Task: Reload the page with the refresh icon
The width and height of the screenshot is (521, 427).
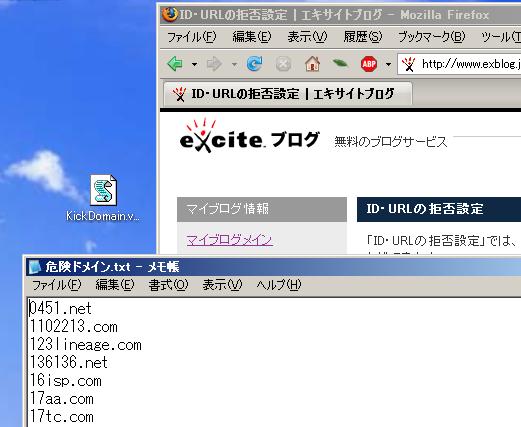Action: 255,63
